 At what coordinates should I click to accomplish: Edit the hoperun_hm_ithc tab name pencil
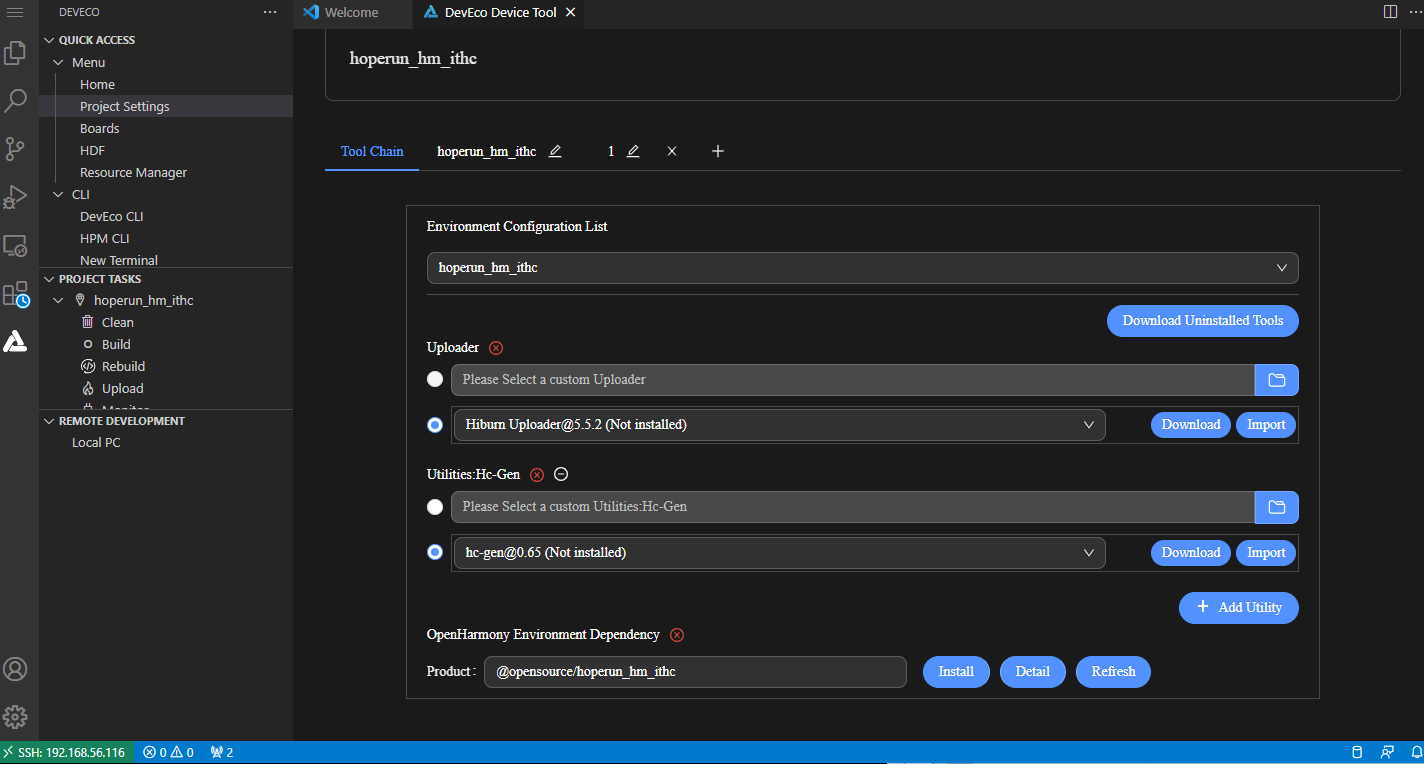click(x=555, y=151)
